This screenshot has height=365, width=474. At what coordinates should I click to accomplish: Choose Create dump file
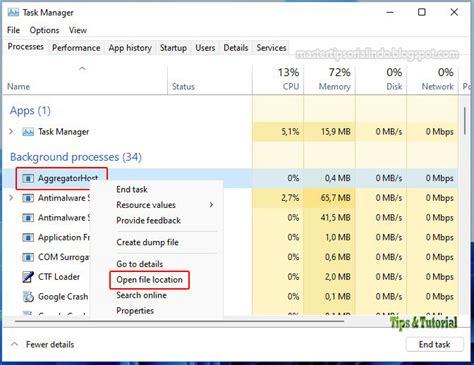148,242
